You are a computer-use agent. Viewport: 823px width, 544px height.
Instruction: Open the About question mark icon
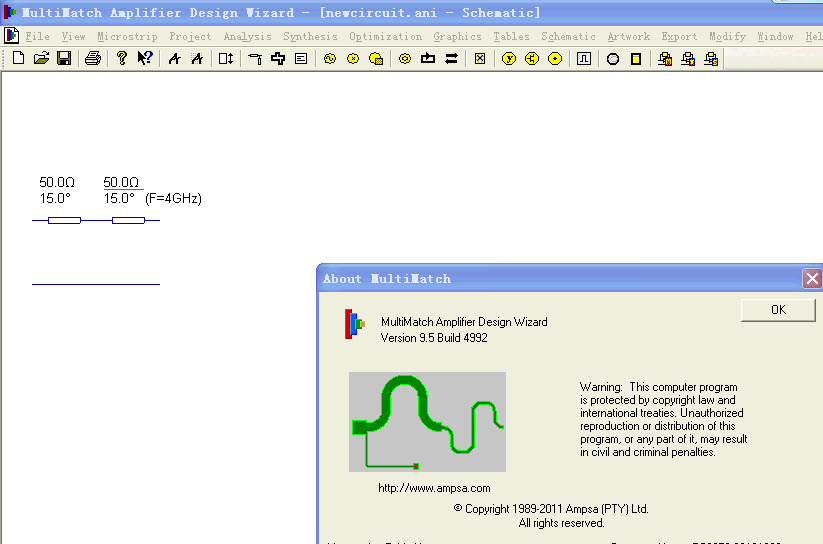[x=122, y=58]
